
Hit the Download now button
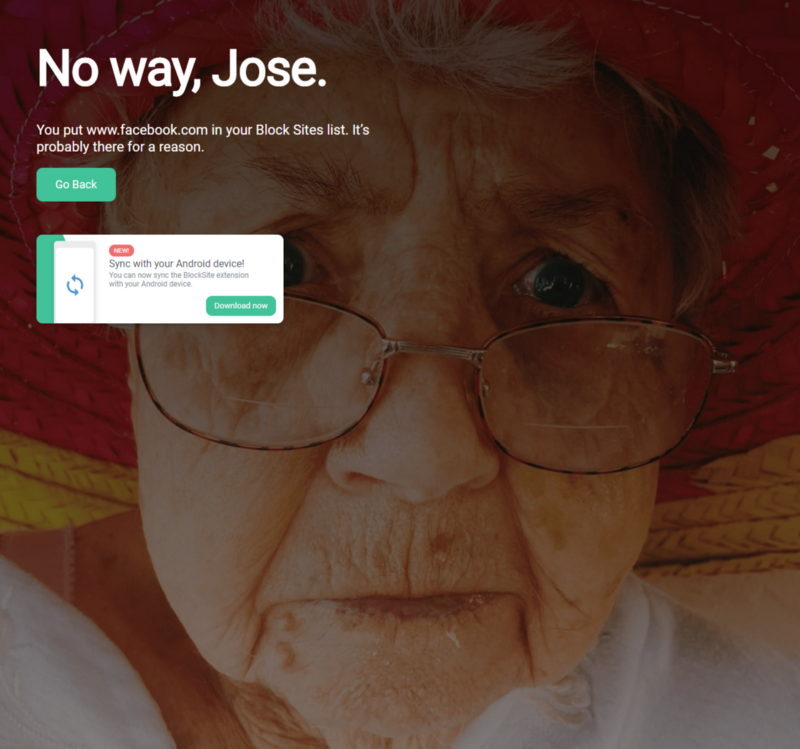tap(241, 306)
